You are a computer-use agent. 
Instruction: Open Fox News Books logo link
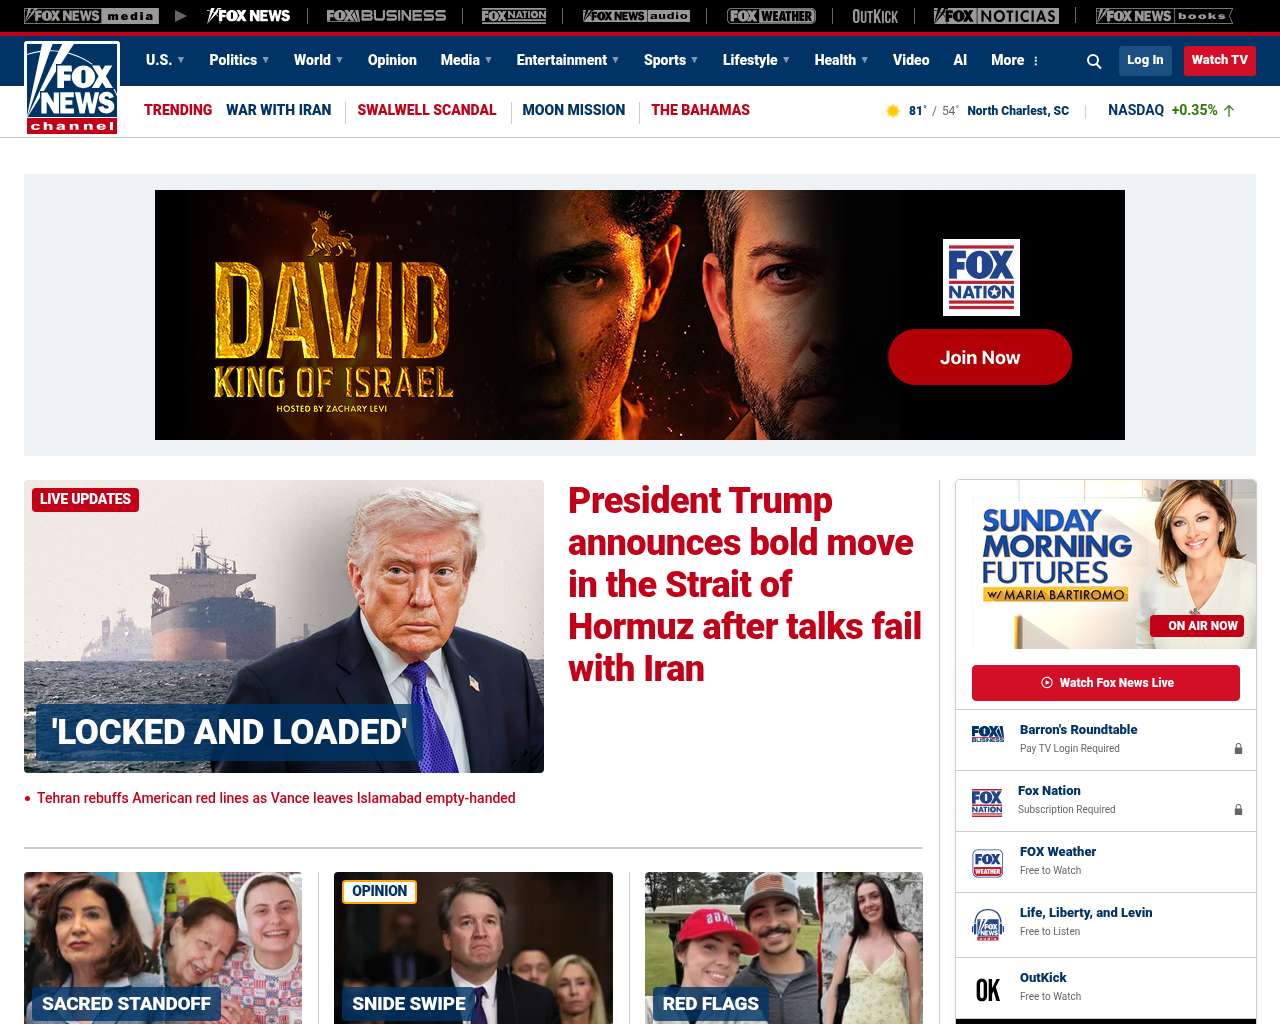click(1164, 16)
